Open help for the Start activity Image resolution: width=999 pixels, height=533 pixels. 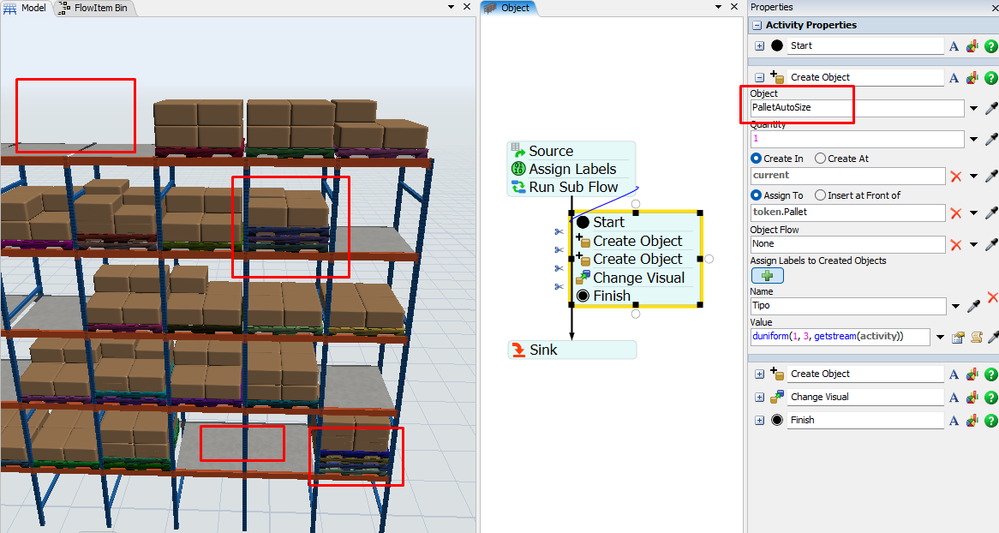point(991,46)
